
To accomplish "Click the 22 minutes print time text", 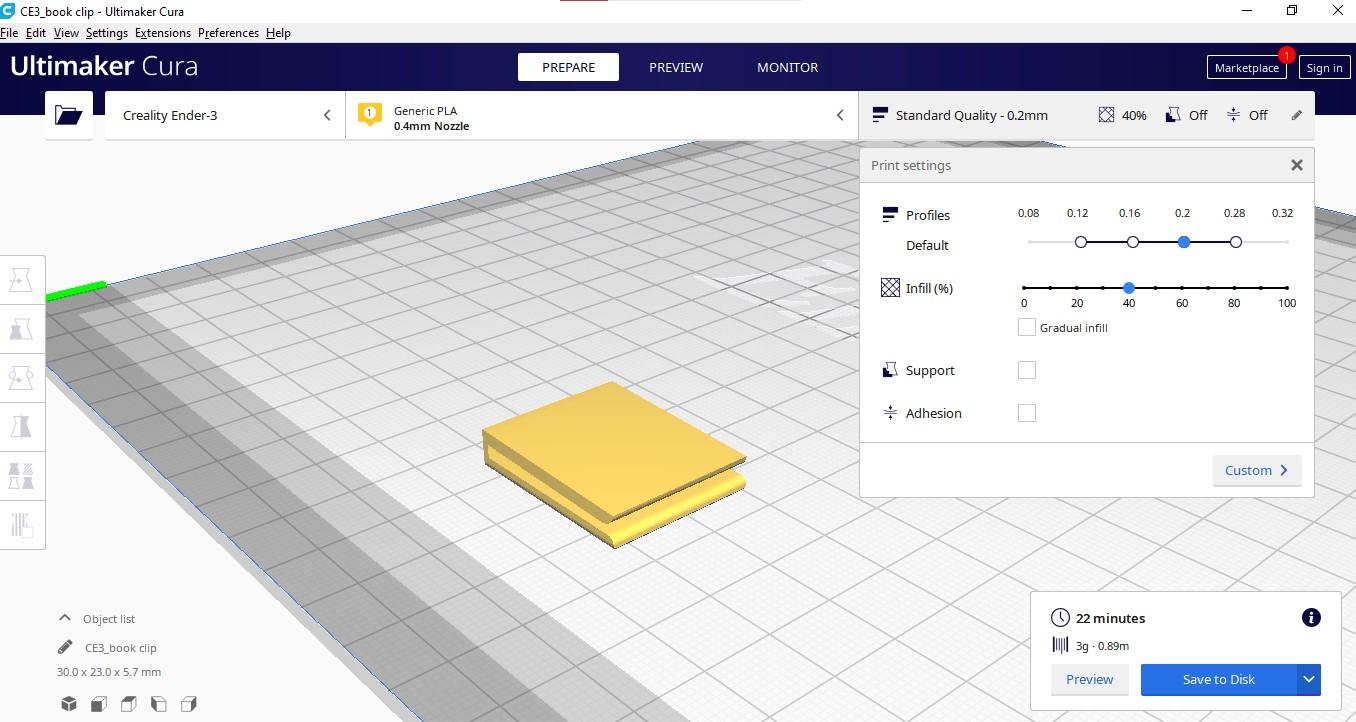I will pos(1111,618).
